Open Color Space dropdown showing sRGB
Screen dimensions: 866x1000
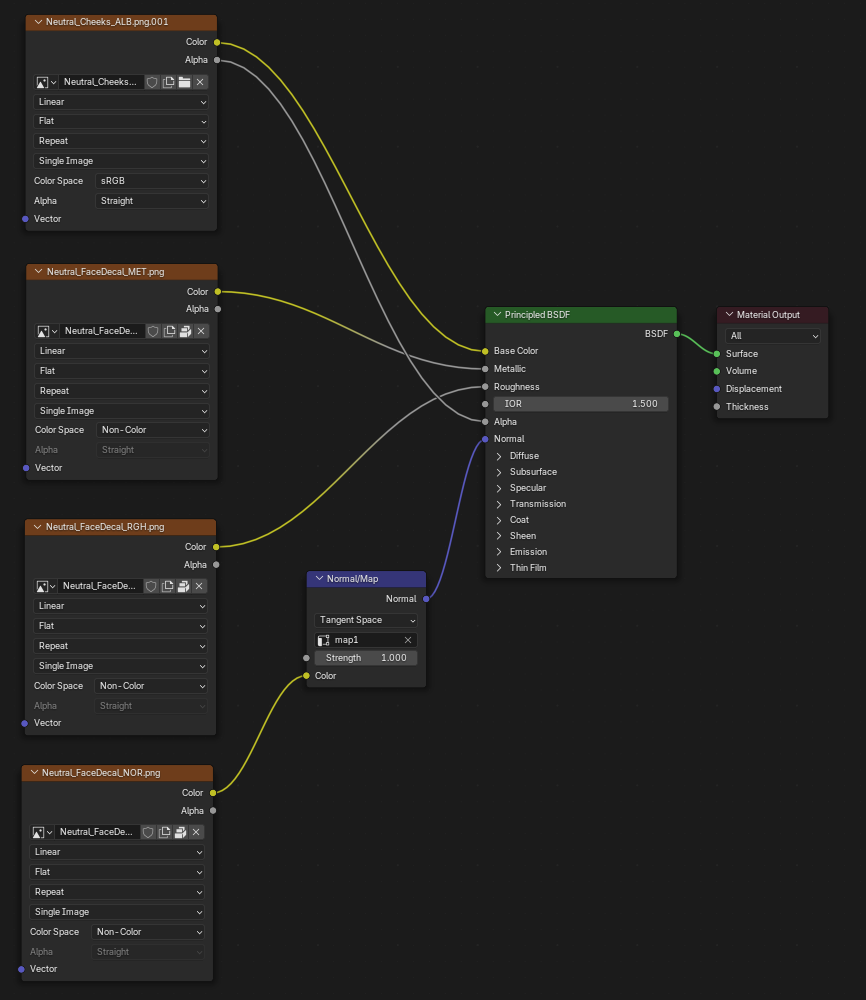tap(153, 181)
